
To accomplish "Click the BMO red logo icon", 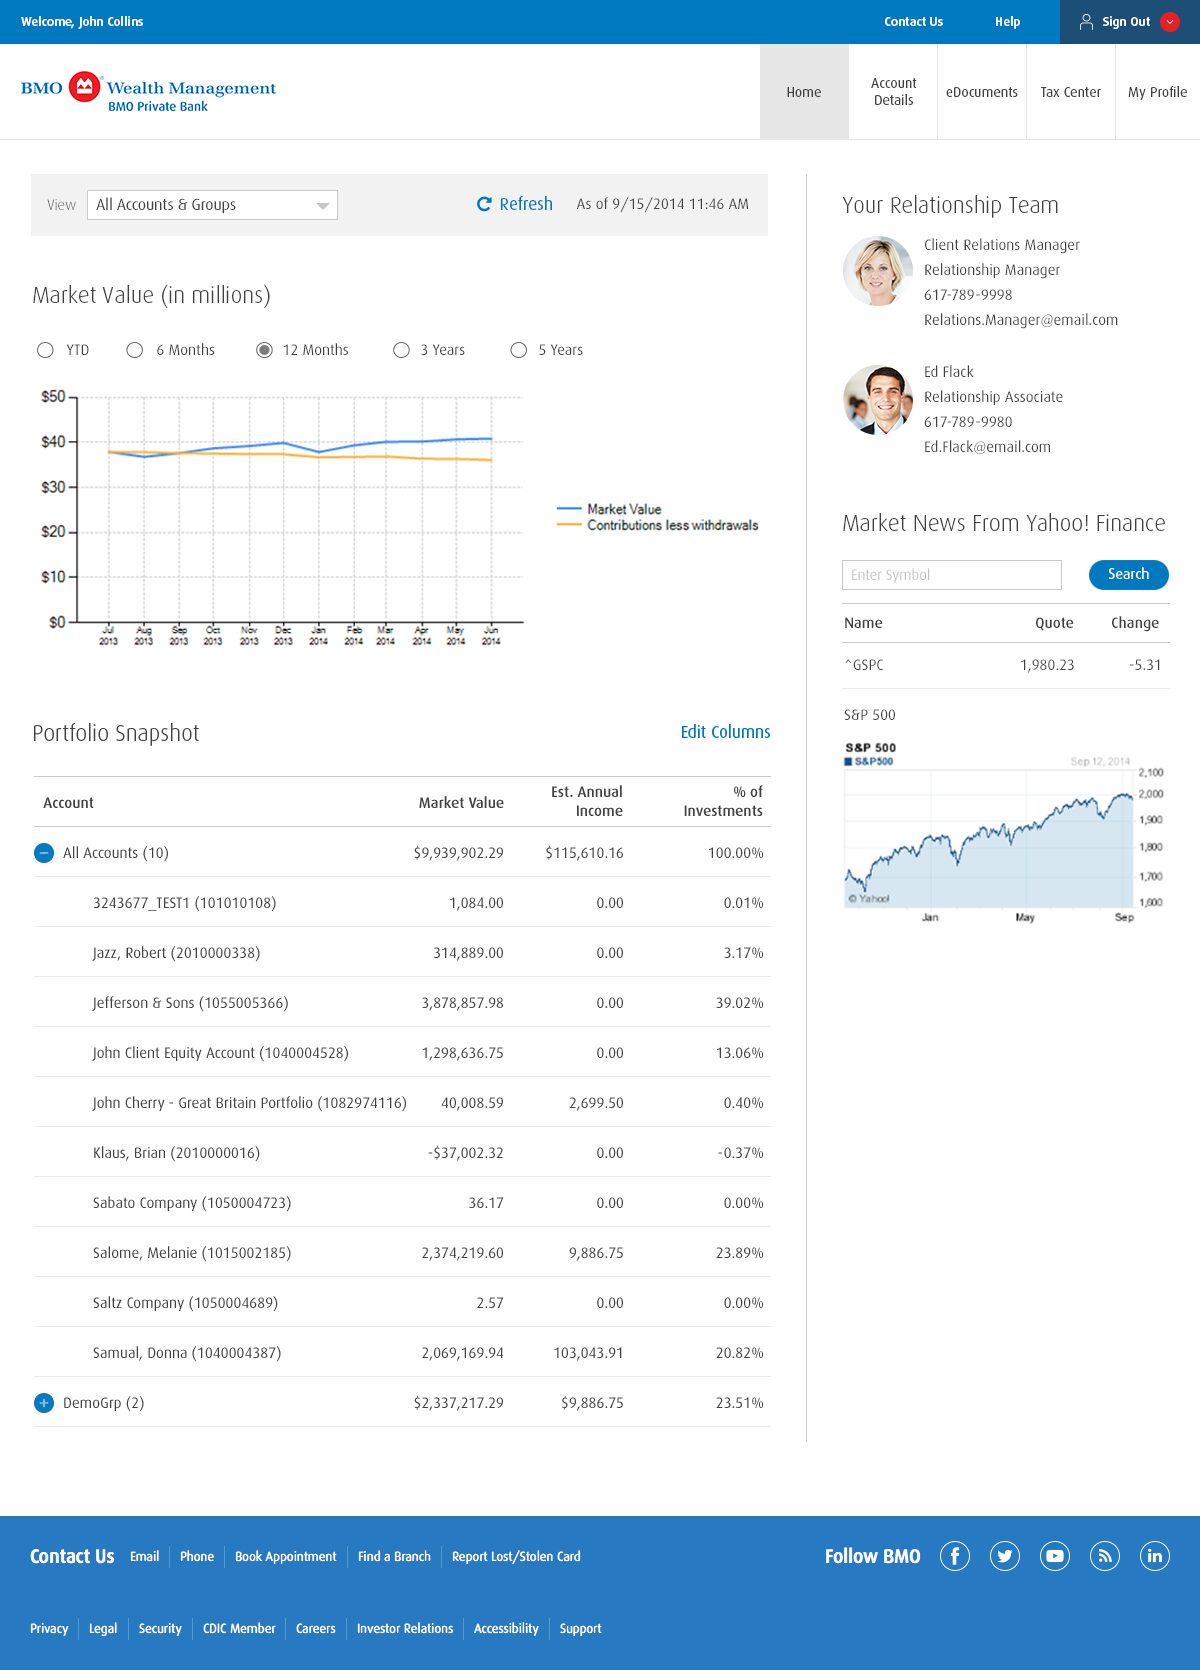I will [x=85, y=87].
